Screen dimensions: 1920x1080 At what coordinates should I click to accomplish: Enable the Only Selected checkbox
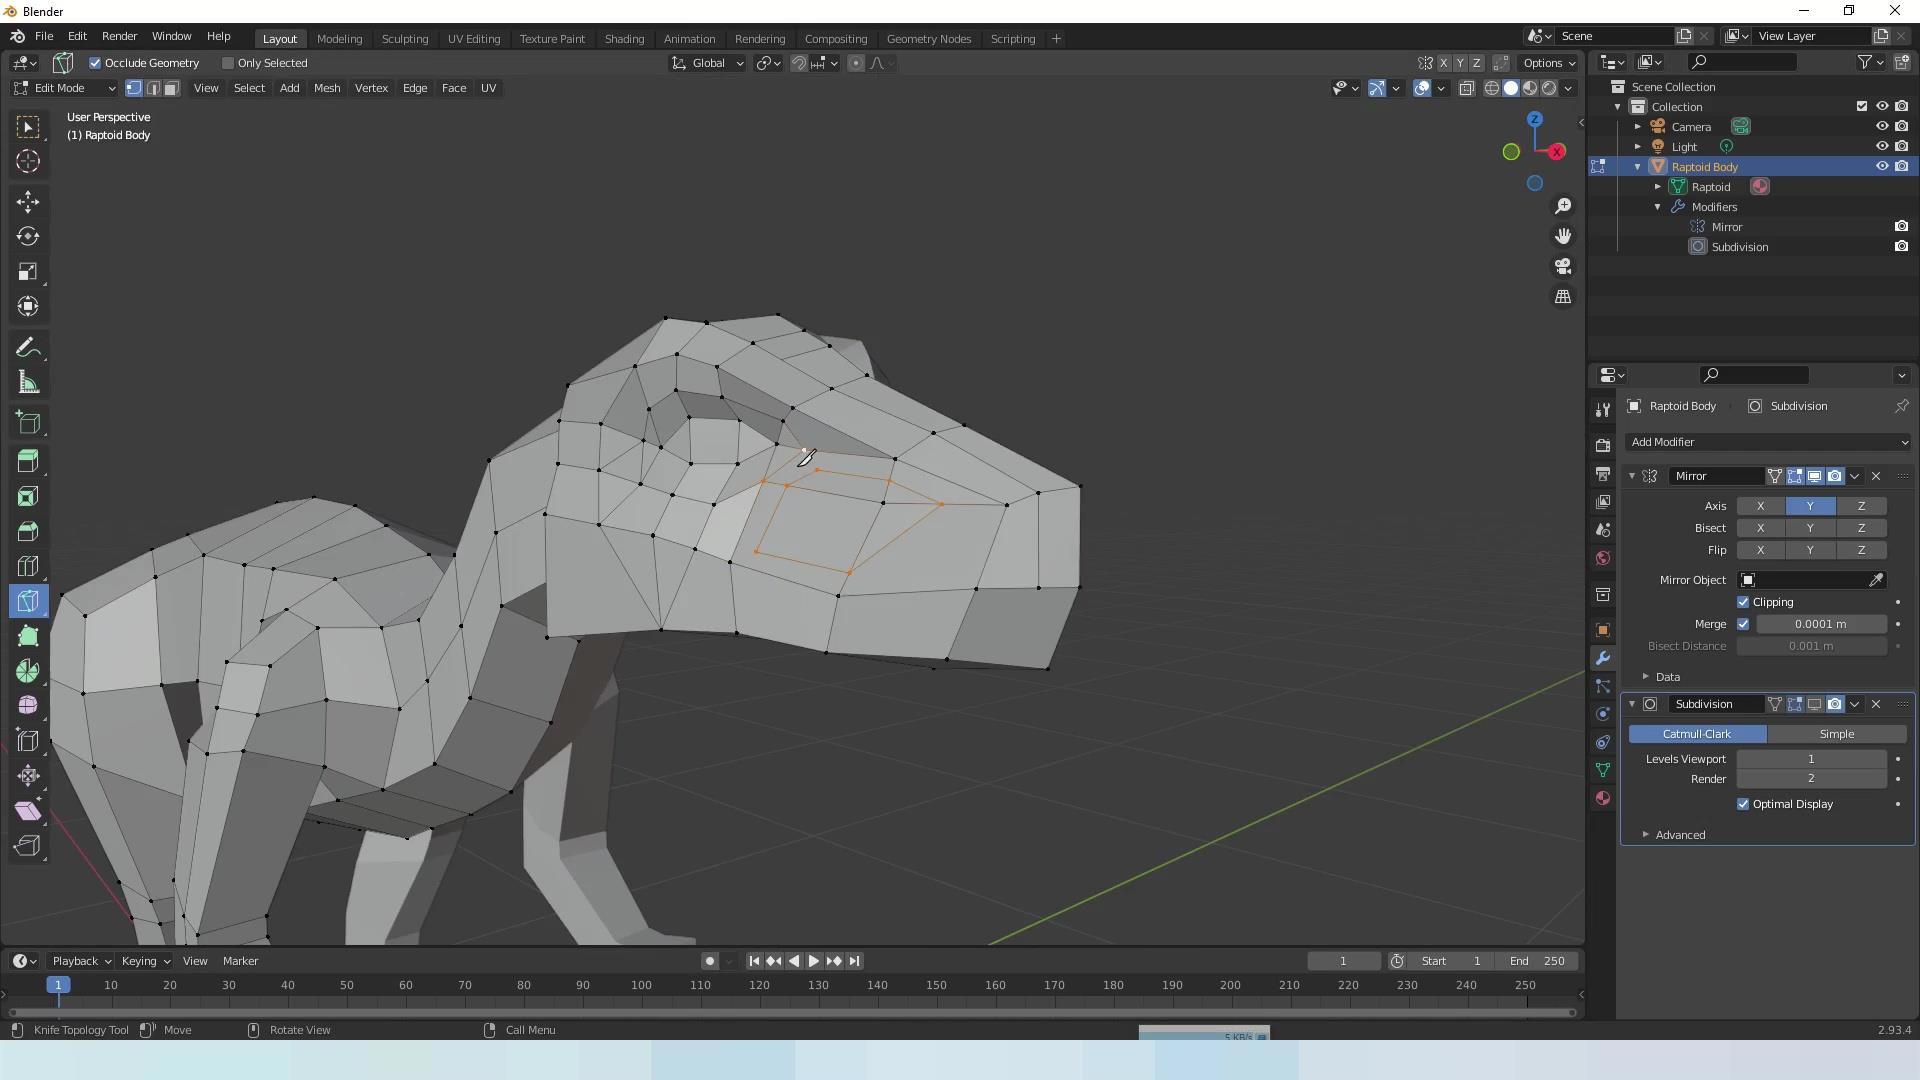click(x=228, y=63)
